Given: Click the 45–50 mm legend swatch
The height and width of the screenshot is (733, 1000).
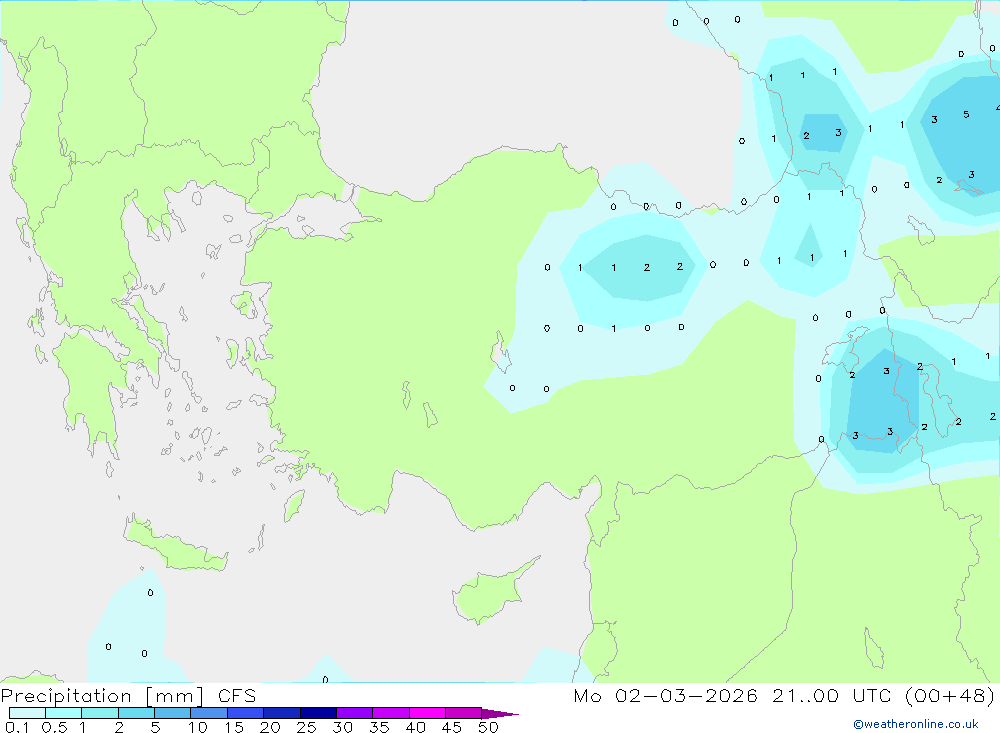Looking at the screenshot, I should click(x=464, y=713).
